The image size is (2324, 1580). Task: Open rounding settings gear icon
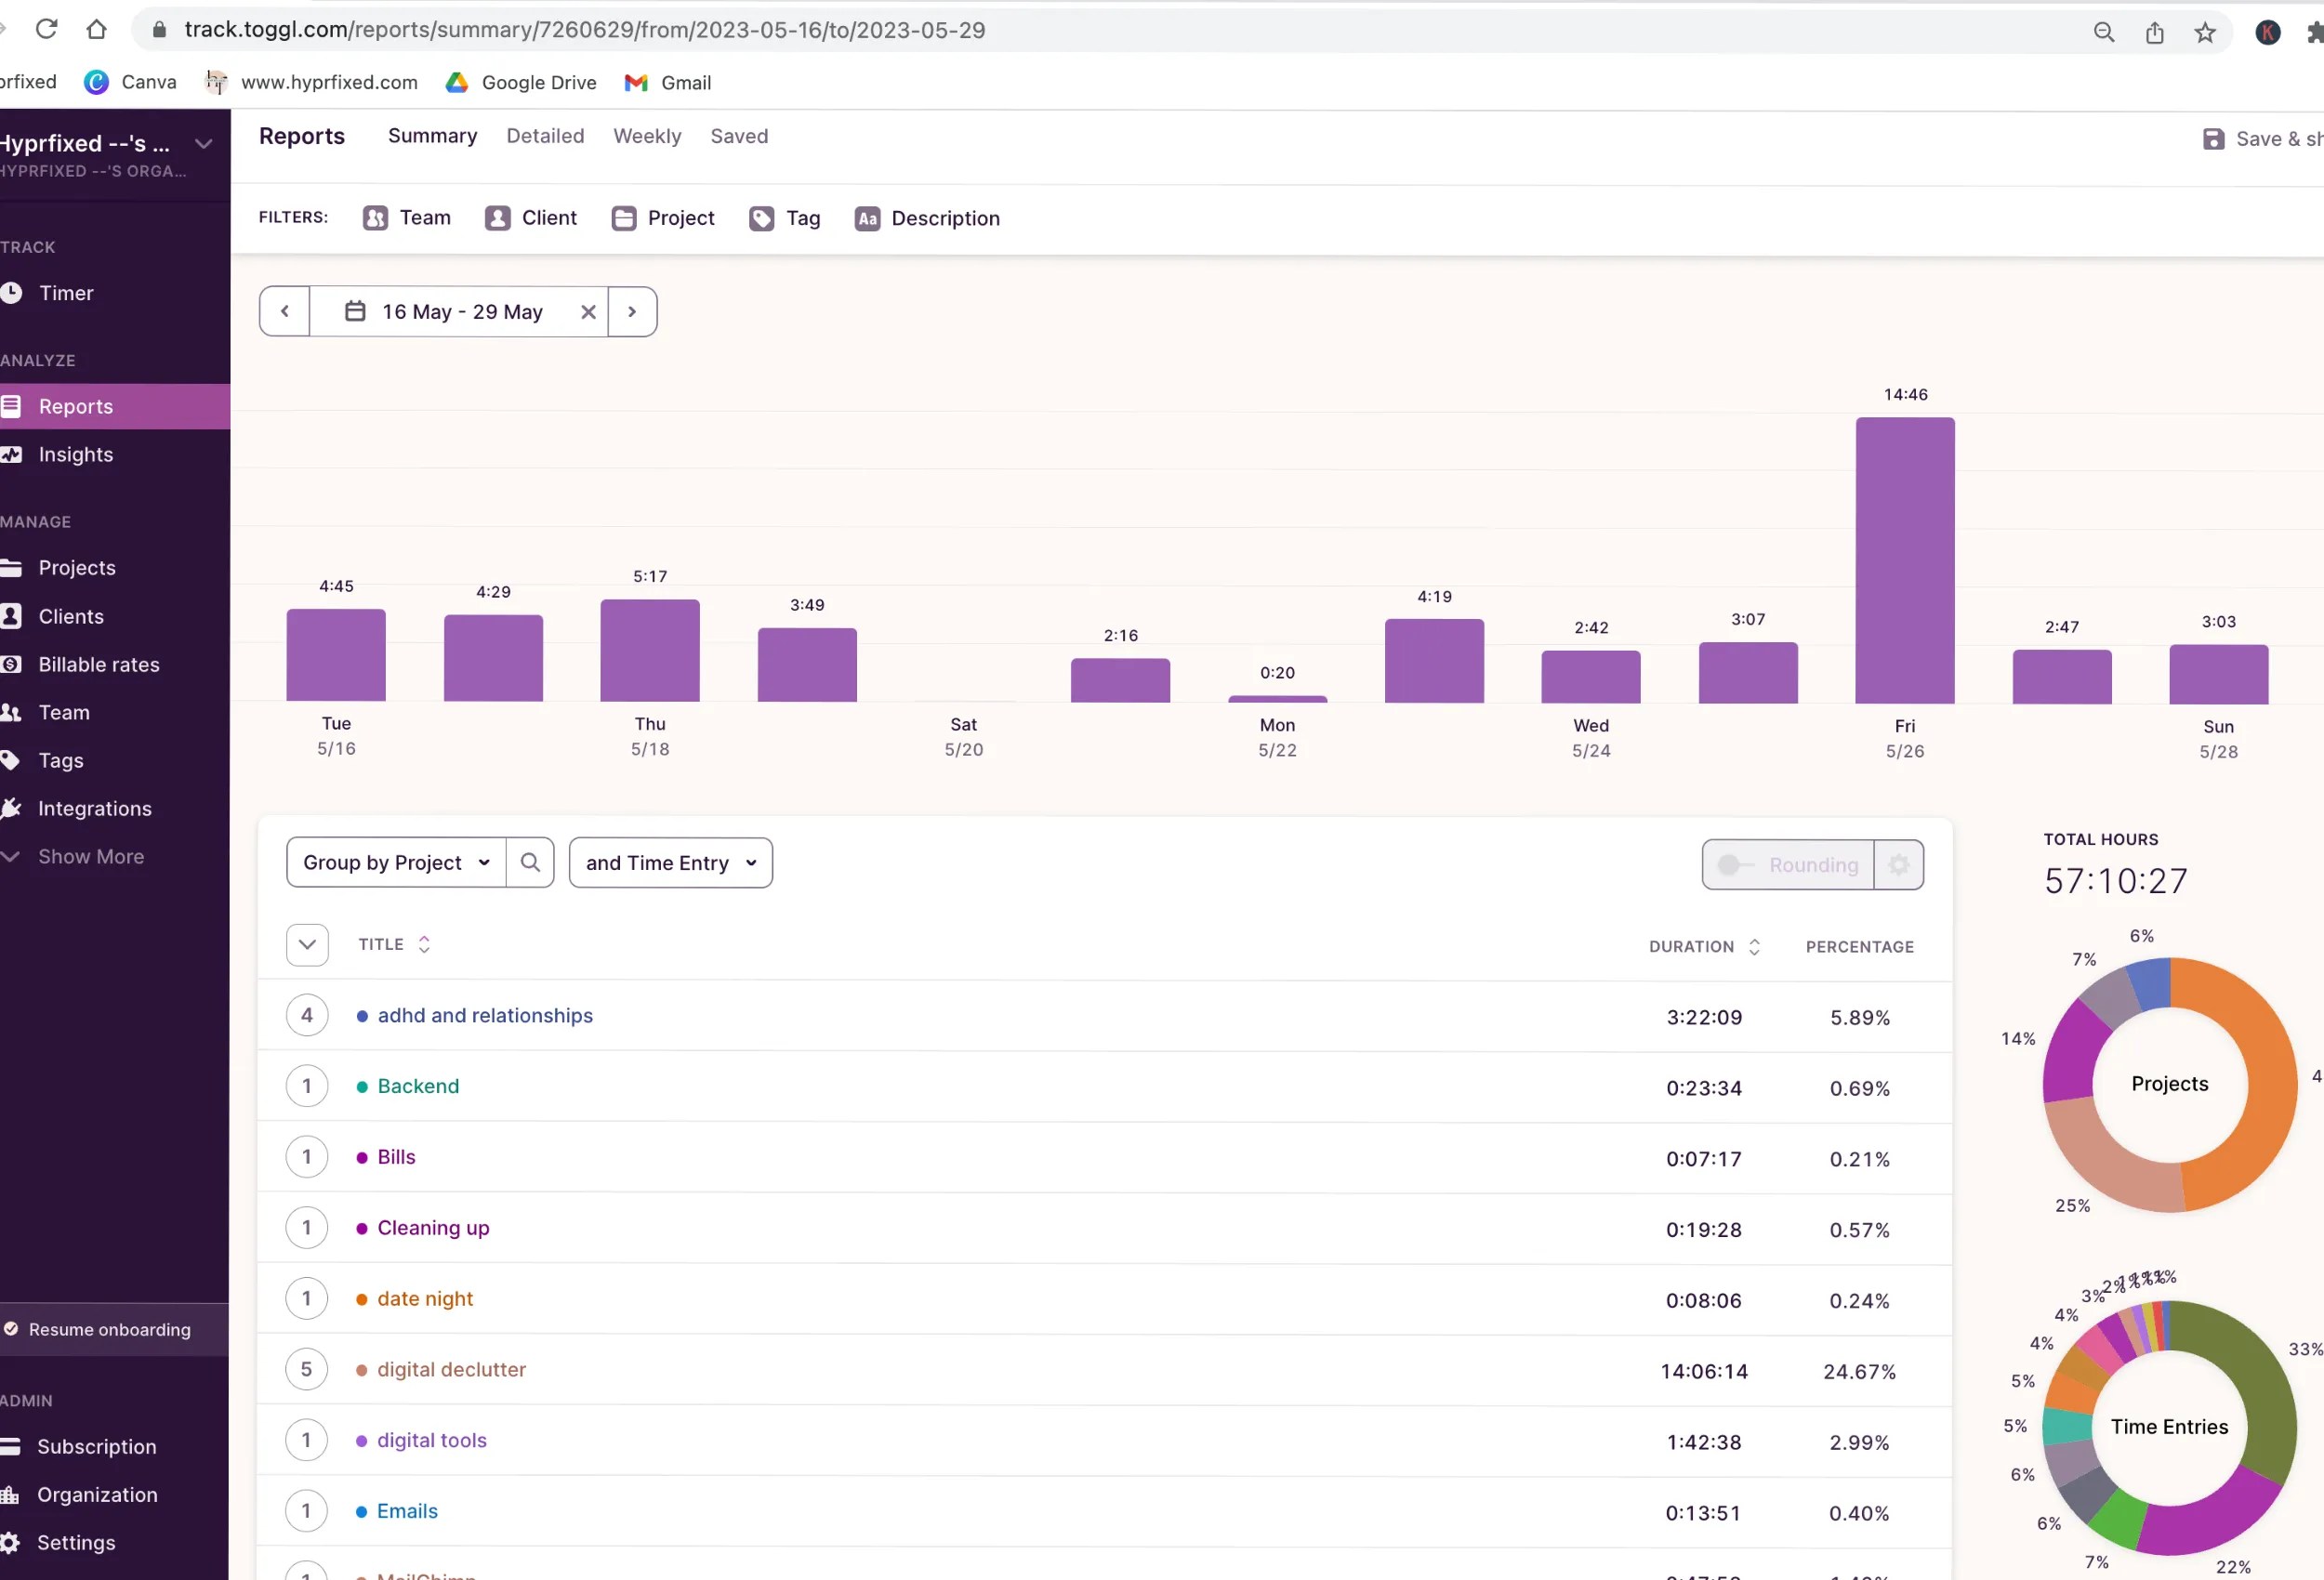tap(1898, 865)
